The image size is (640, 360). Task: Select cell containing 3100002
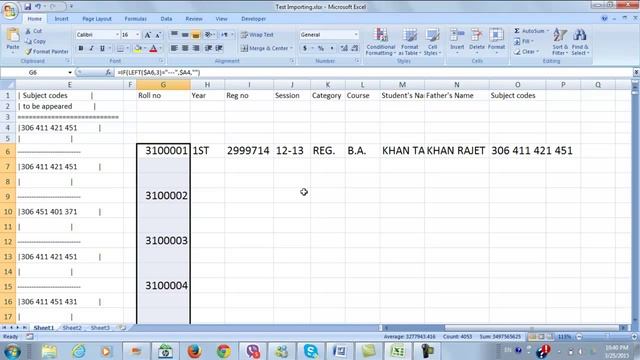point(163,196)
